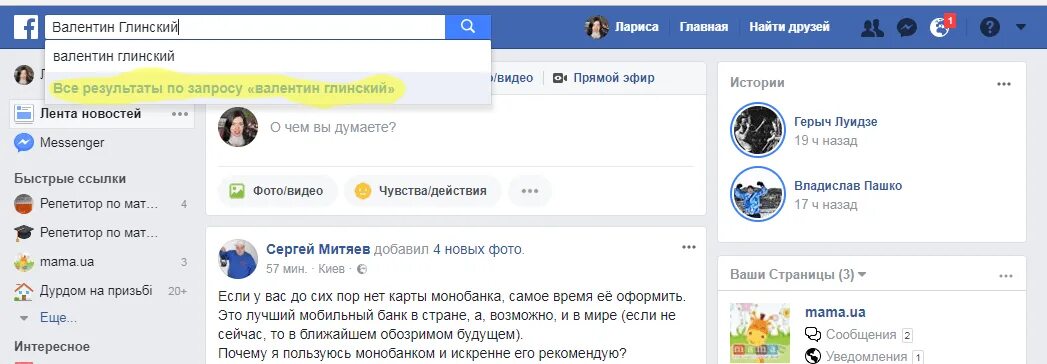1047x364 pixels.
Task: Click the Прямой эфир camera icon
Action: (560, 78)
